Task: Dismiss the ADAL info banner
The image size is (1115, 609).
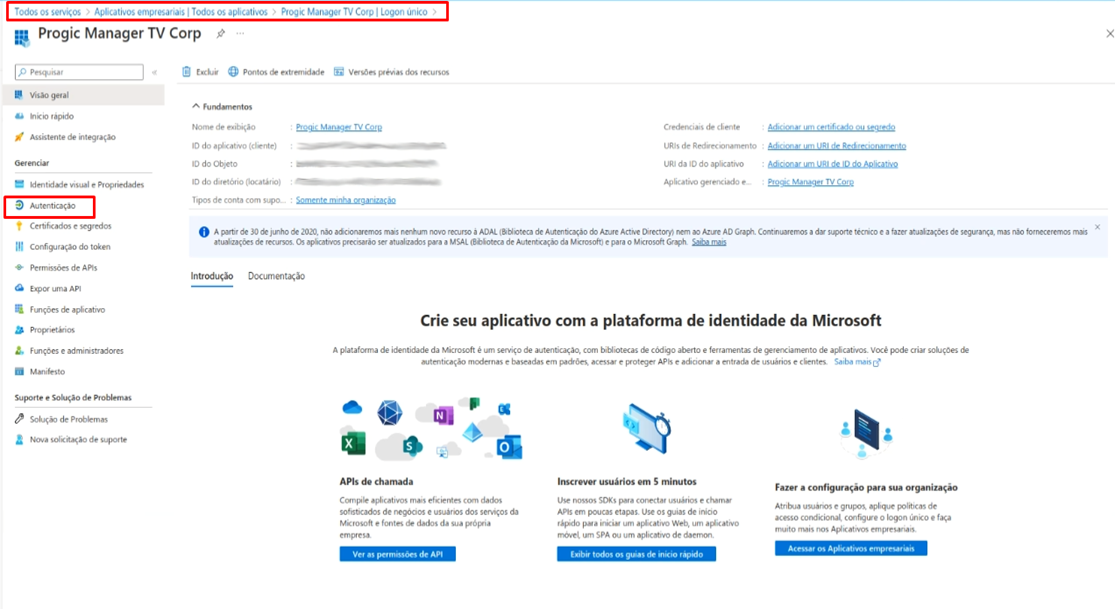Action: pyautogui.click(x=1097, y=228)
